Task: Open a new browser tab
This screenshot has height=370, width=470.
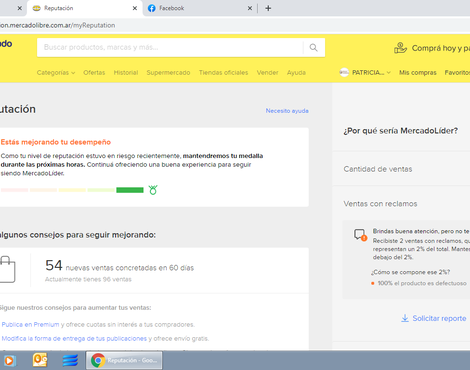Action: 268,8
